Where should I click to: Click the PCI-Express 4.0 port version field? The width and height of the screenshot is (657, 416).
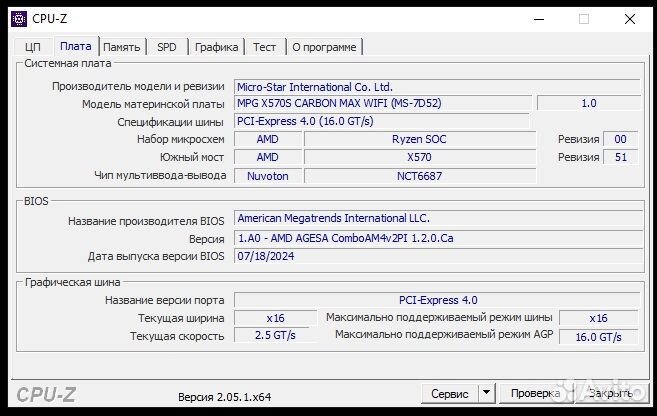pyautogui.click(x=437, y=300)
